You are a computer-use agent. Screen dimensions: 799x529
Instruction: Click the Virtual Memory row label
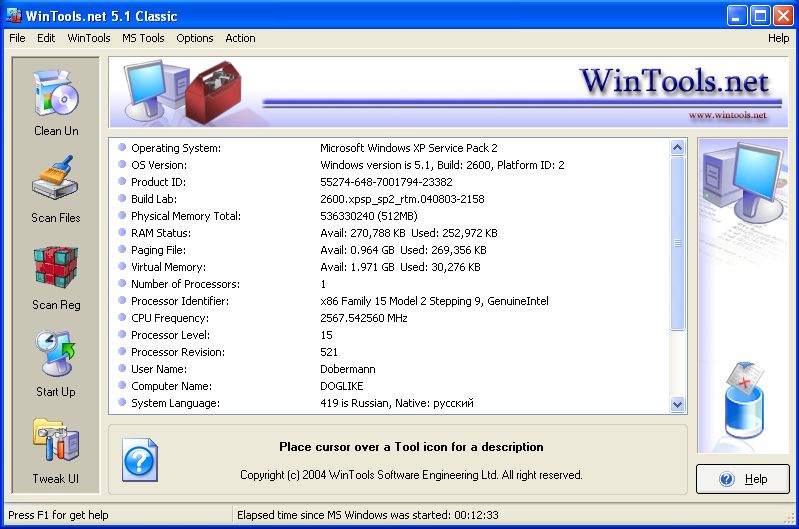[x=168, y=267]
